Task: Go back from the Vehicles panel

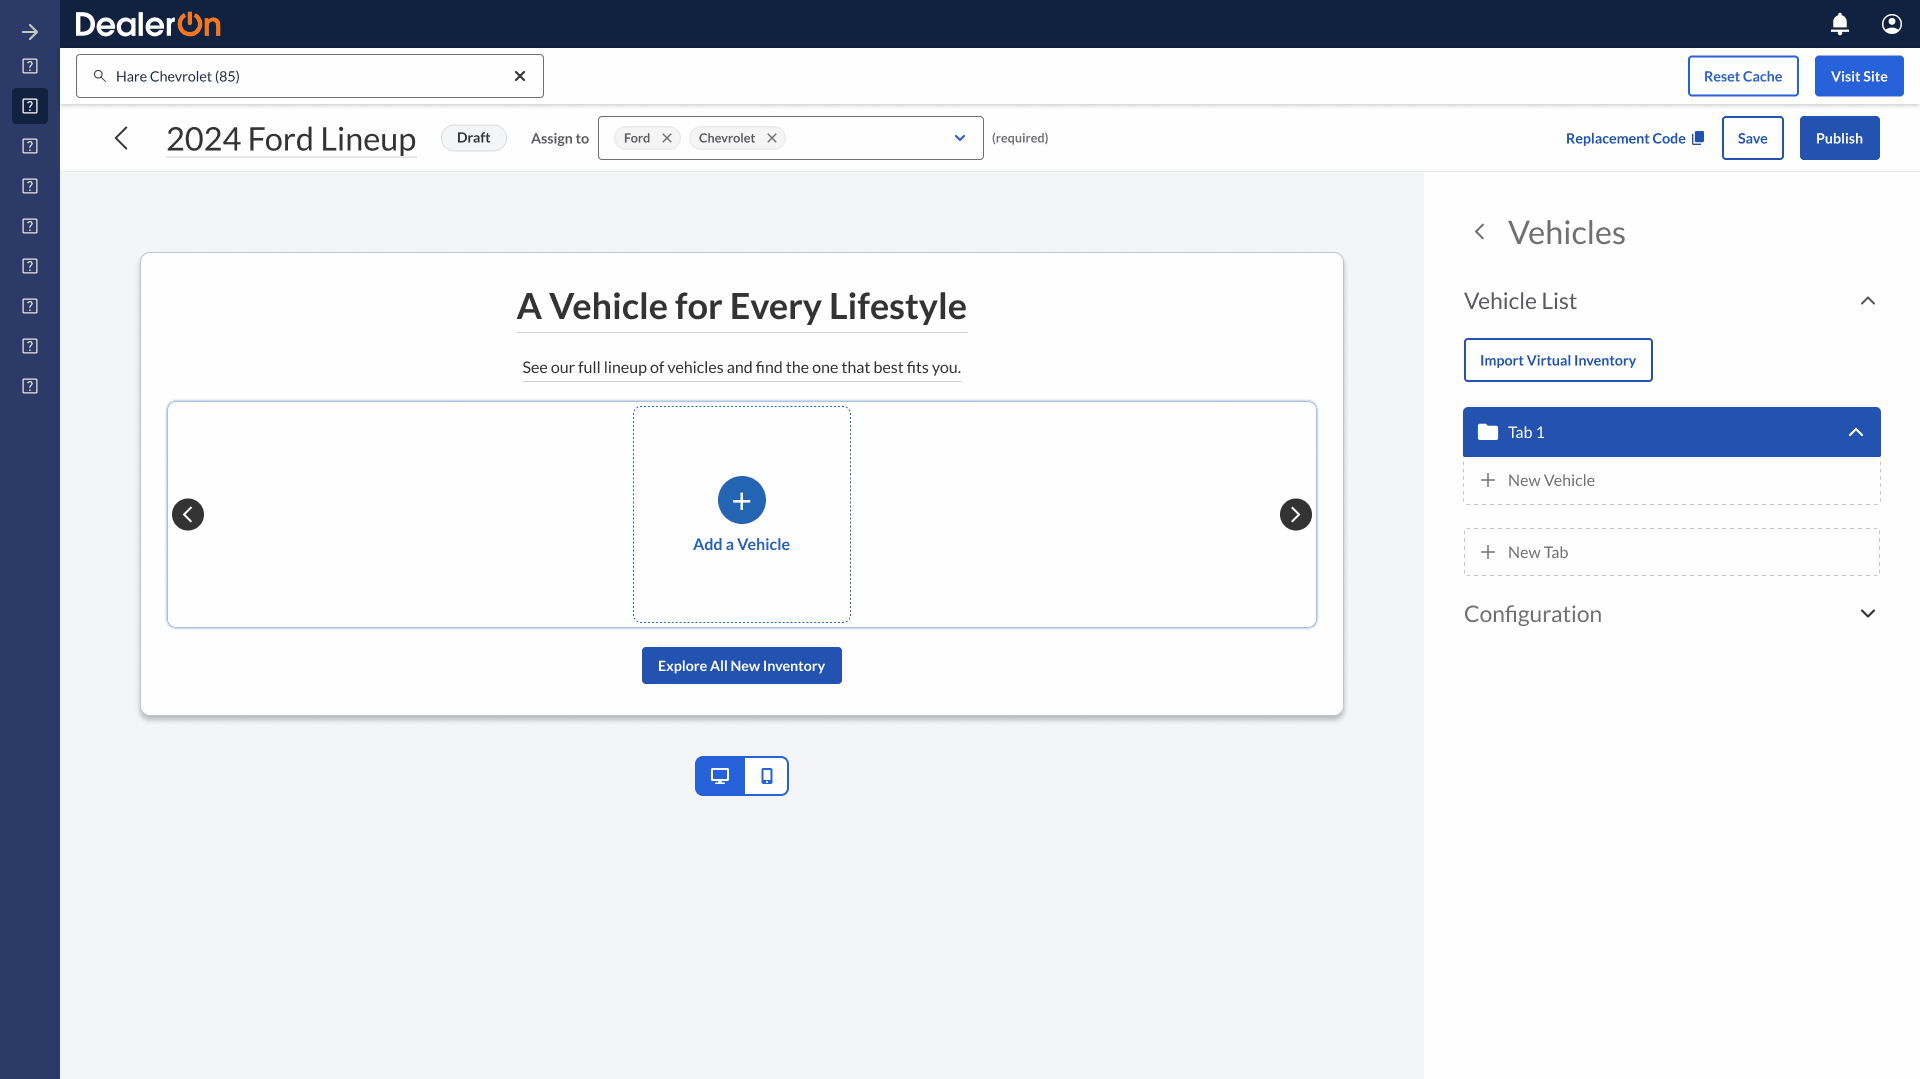Action: [1480, 232]
